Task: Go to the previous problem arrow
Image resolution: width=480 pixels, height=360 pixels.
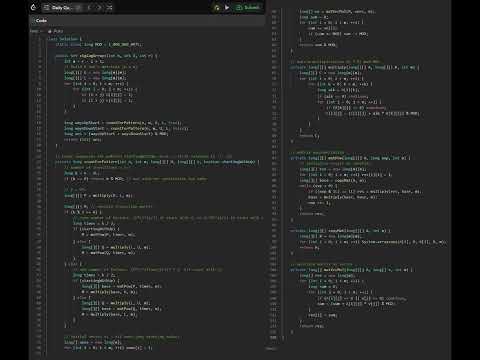Action: point(89,7)
